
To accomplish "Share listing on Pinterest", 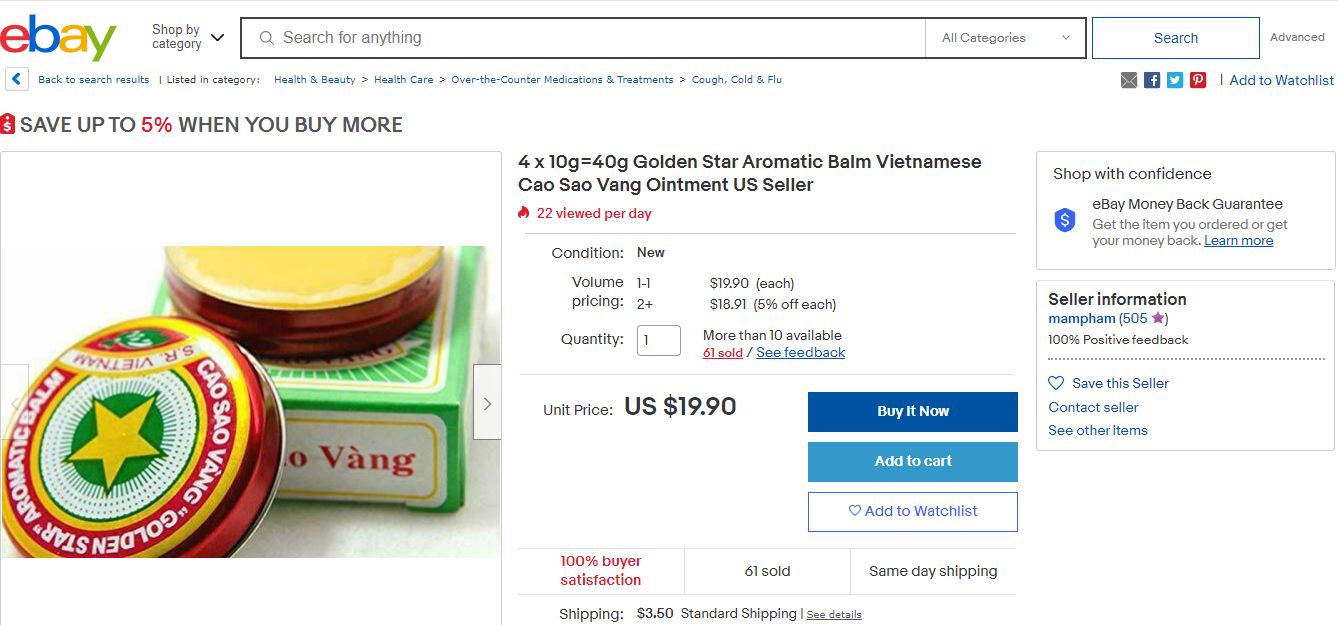I will point(1198,80).
